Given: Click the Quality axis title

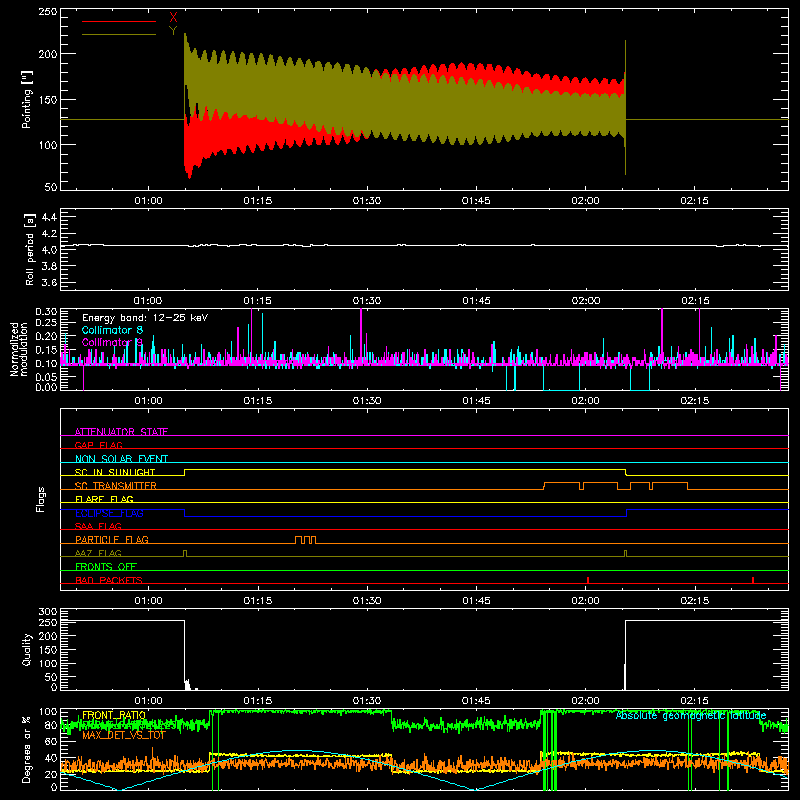Looking at the screenshot, I should click(27, 649).
